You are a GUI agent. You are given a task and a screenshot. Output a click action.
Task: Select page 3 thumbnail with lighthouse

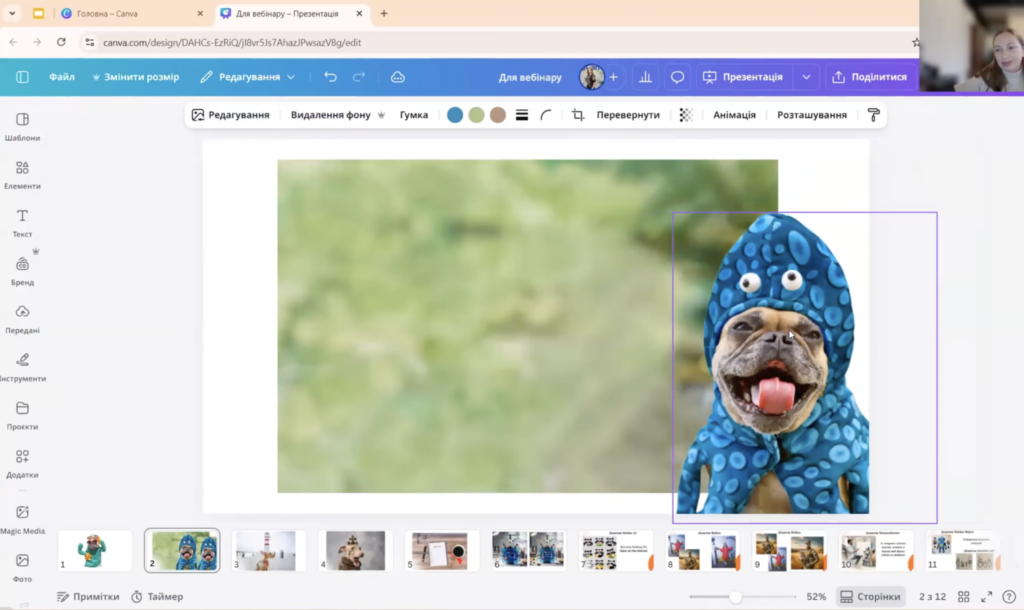pos(269,551)
